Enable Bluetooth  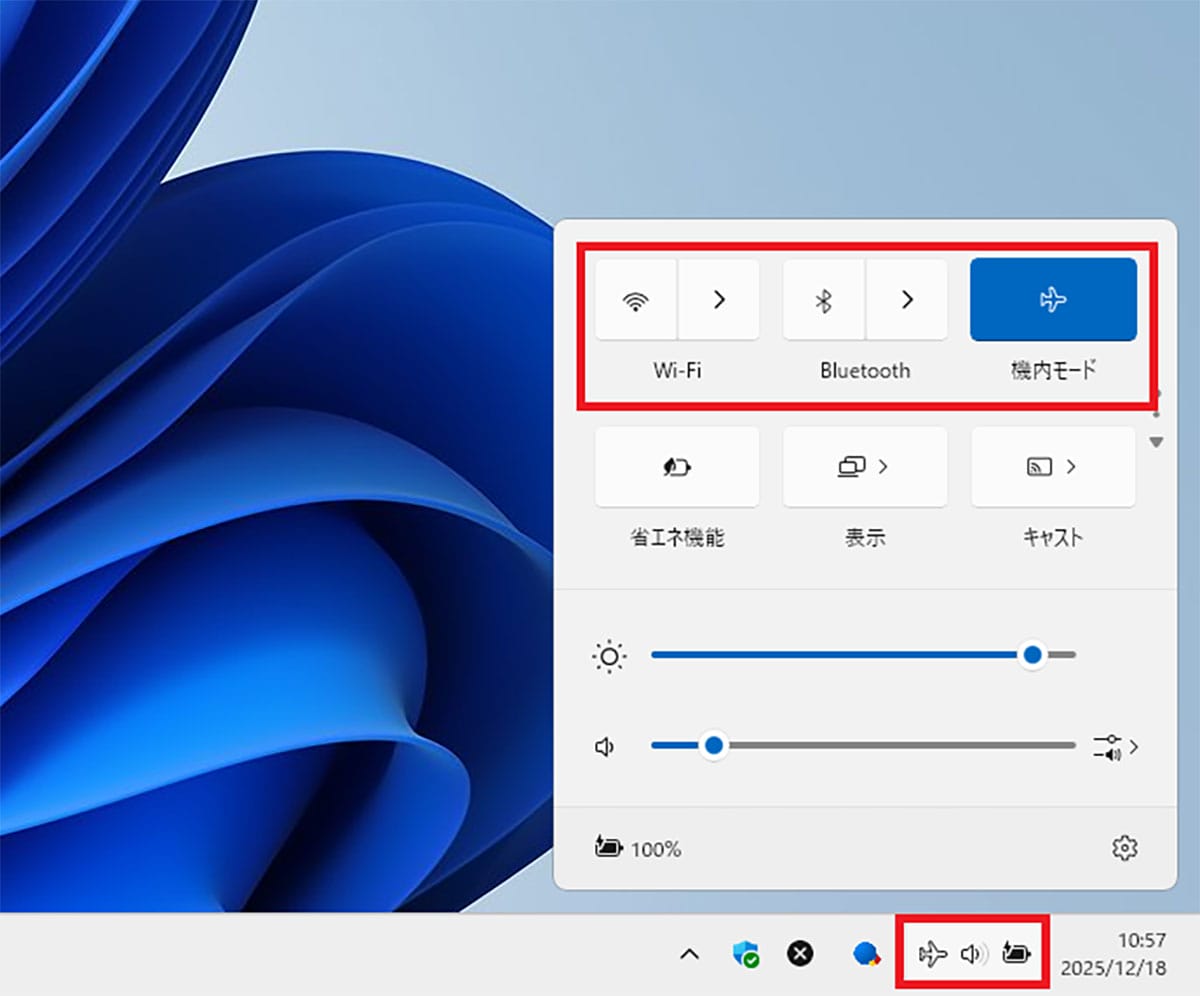pyautogui.click(x=823, y=299)
